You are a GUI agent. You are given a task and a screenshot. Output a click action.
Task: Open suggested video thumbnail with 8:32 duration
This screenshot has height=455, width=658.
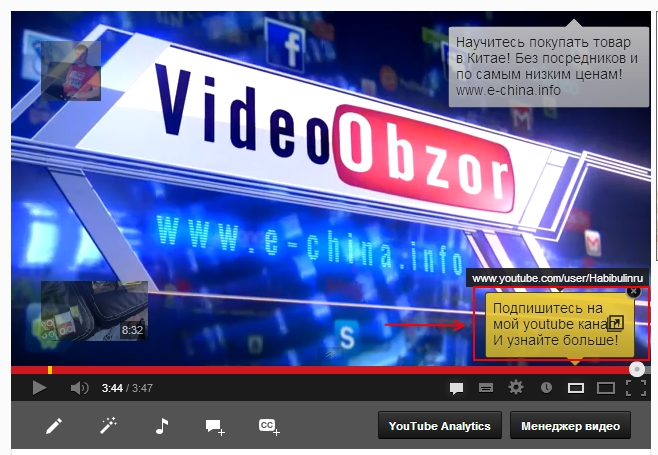click(94, 311)
